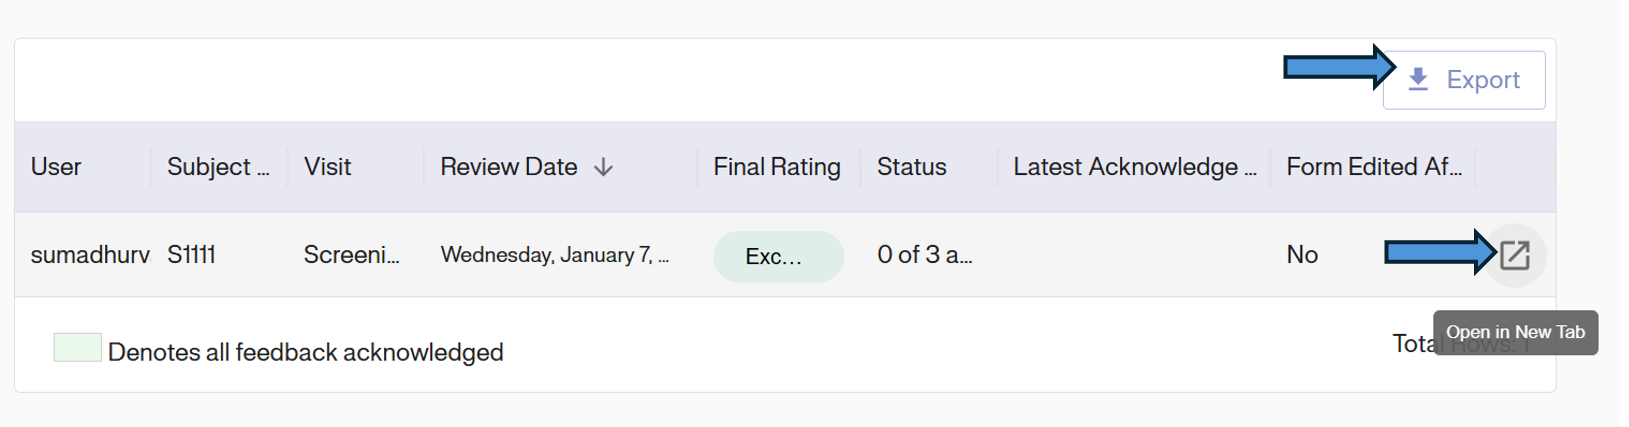Select the S1111 subject cell
Image resolution: width=1629 pixels, height=427 pixels.
tap(191, 255)
